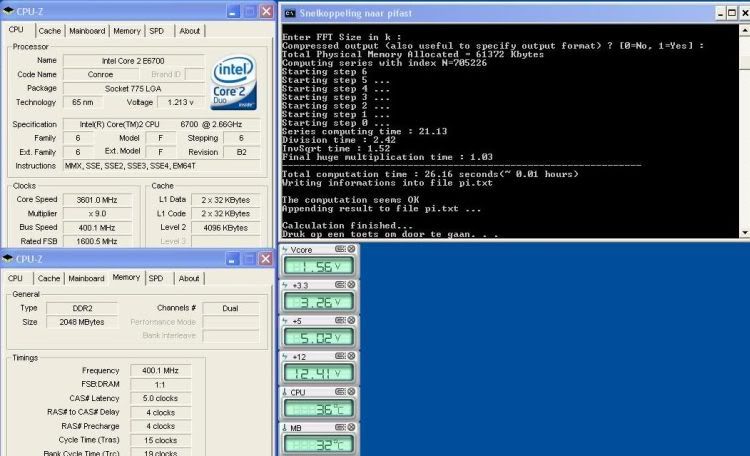Minimize the lower CPU-Z window
Viewport: 750px width, 456px height.
pos(232,259)
